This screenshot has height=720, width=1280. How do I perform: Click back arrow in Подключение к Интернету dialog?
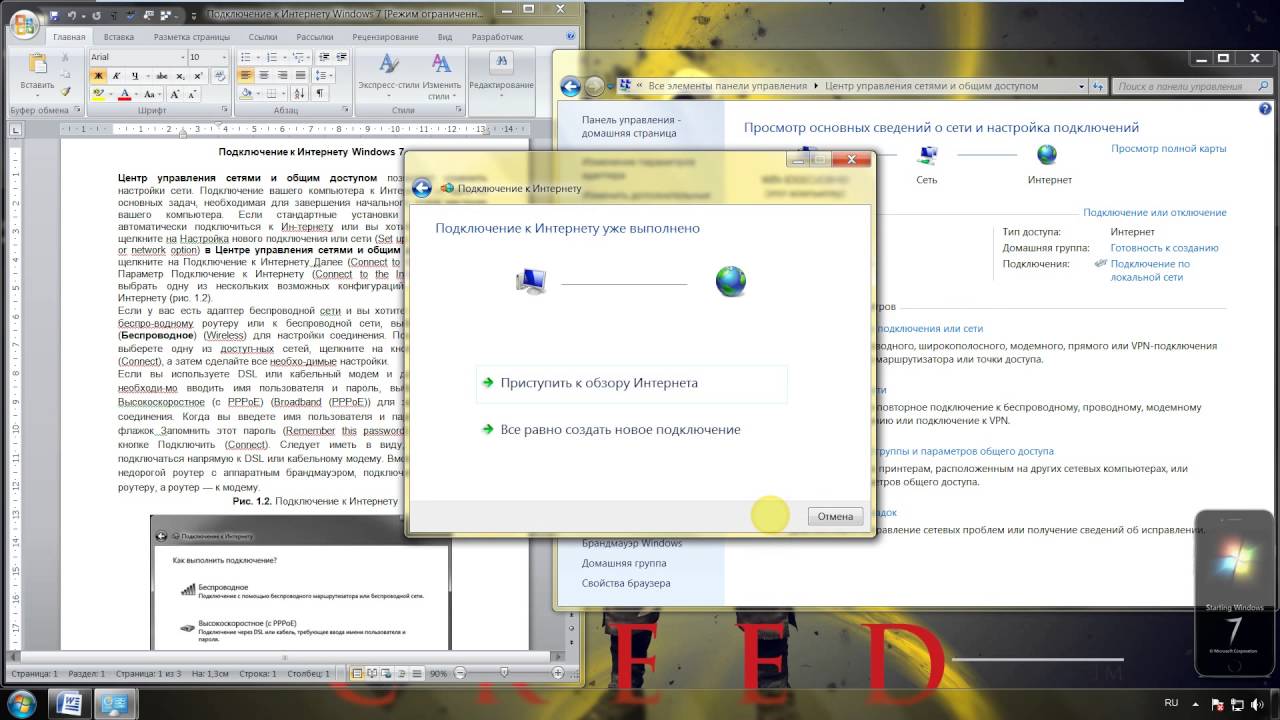click(x=422, y=188)
